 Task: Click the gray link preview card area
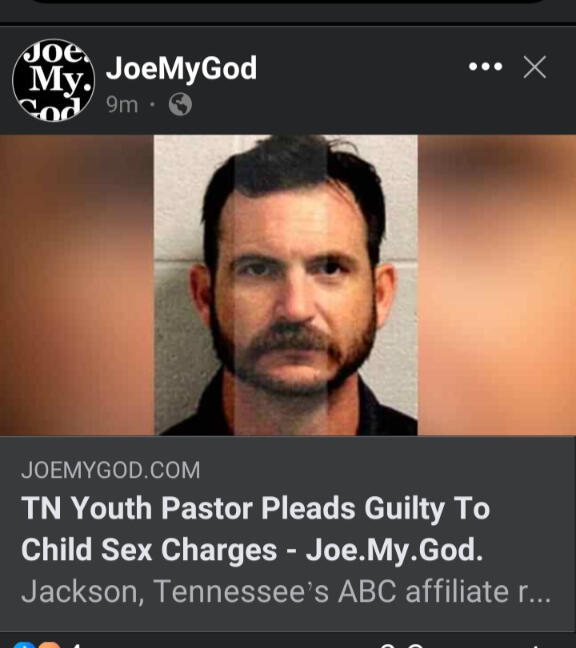click(x=288, y=533)
